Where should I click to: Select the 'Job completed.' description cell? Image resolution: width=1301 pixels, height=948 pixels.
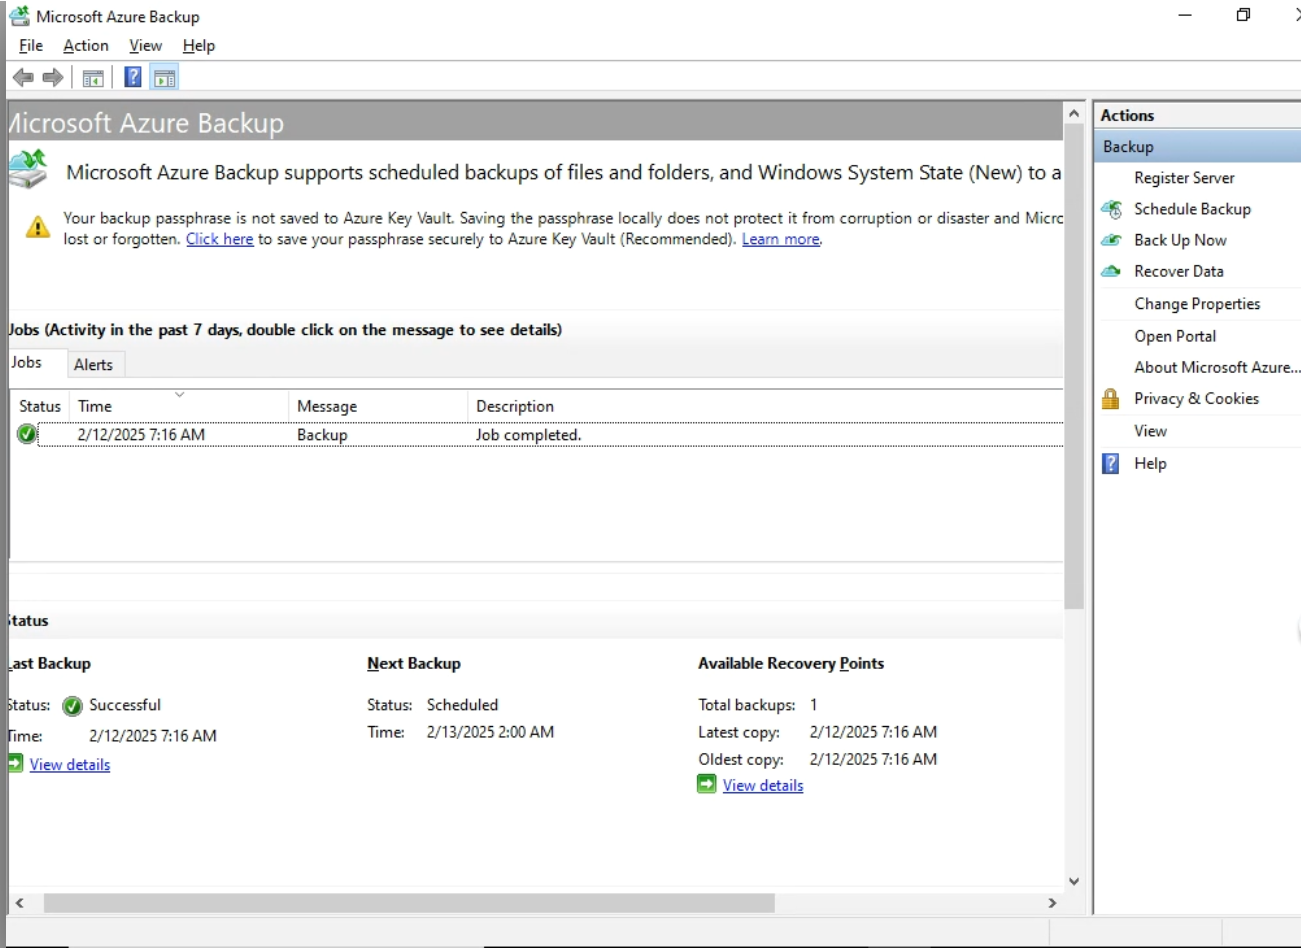528,435
